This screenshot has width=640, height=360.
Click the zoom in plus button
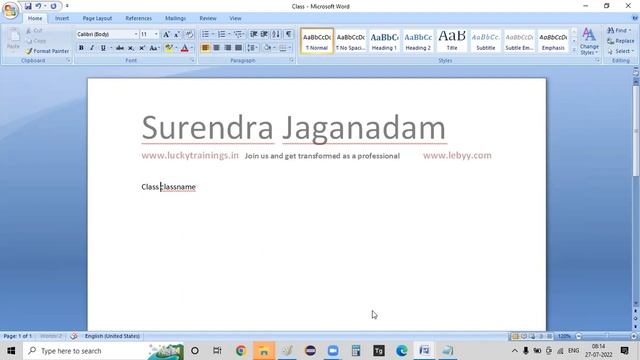[x=633, y=336]
